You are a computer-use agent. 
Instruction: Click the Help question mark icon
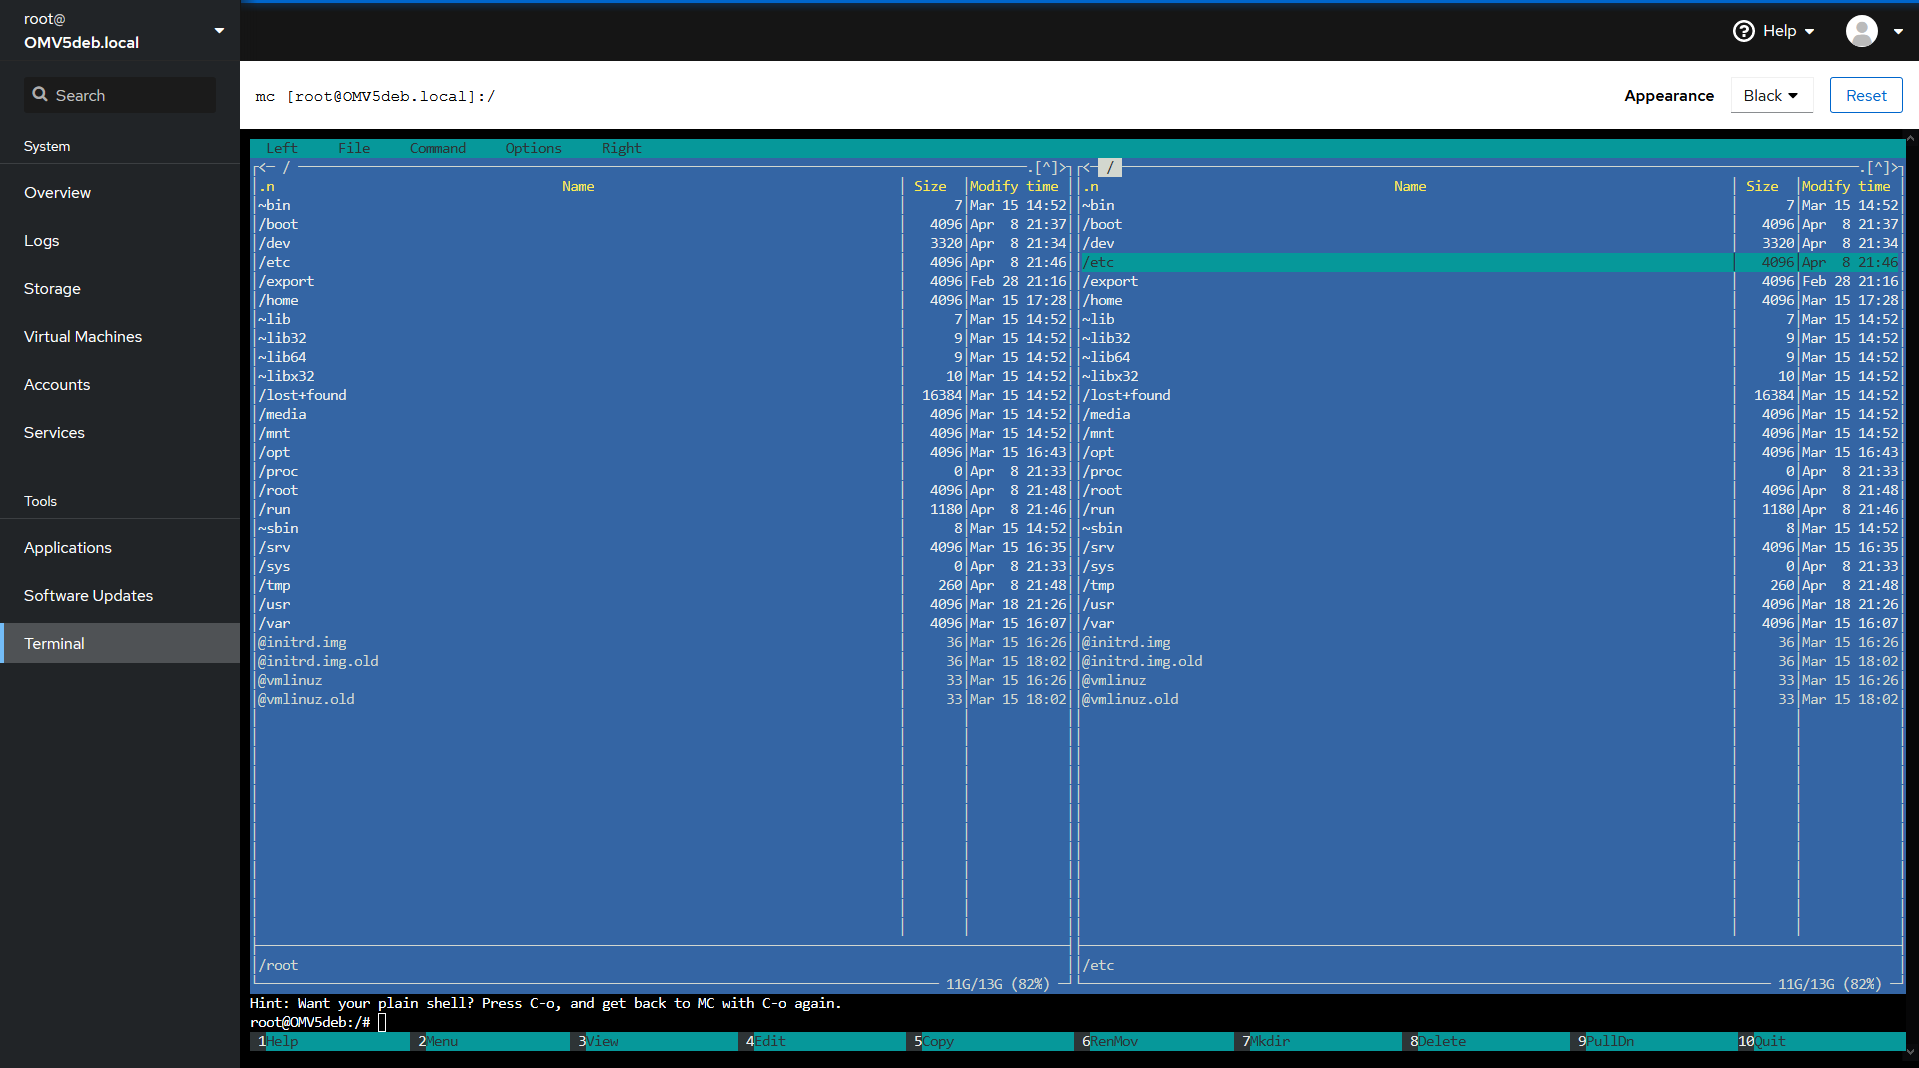(x=1743, y=31)
